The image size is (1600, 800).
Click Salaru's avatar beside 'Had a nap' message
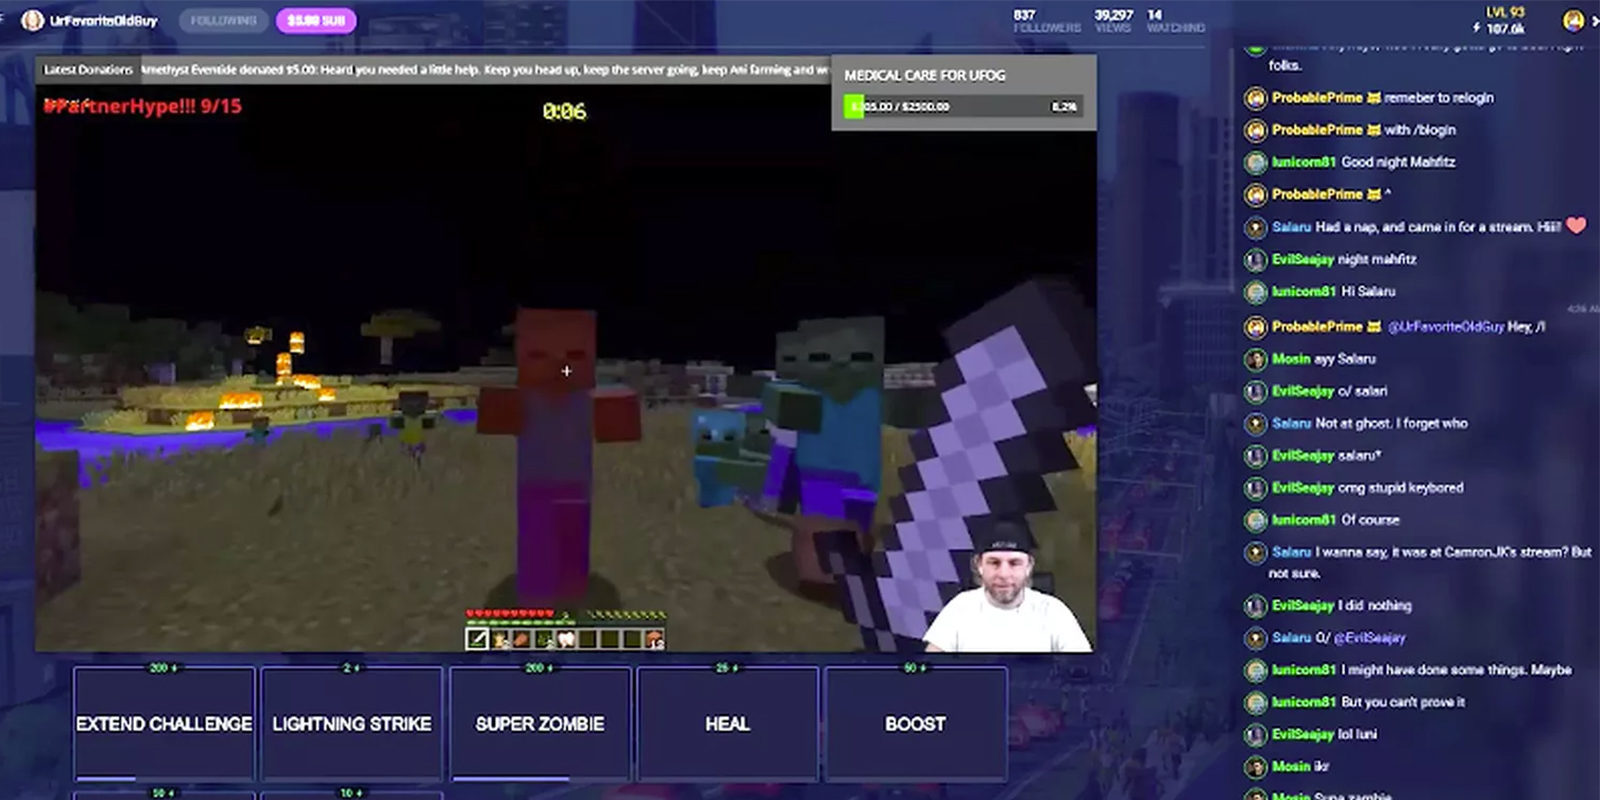[x=1255, y=228]
